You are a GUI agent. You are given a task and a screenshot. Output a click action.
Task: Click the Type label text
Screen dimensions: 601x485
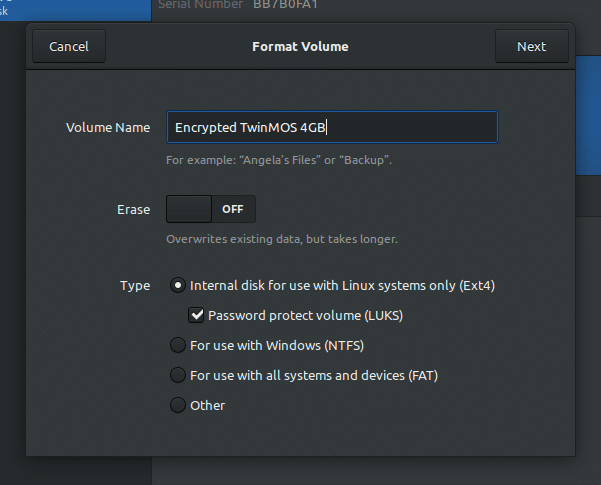(x=135, y=285)
